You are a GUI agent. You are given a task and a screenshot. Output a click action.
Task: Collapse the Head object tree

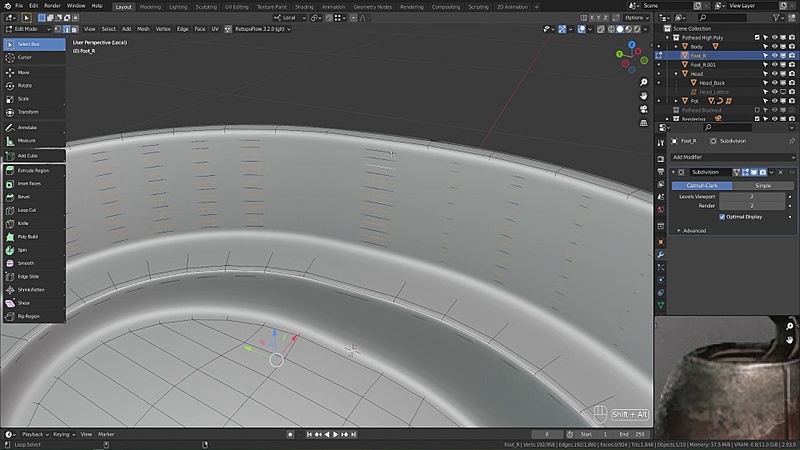point(676,74)
